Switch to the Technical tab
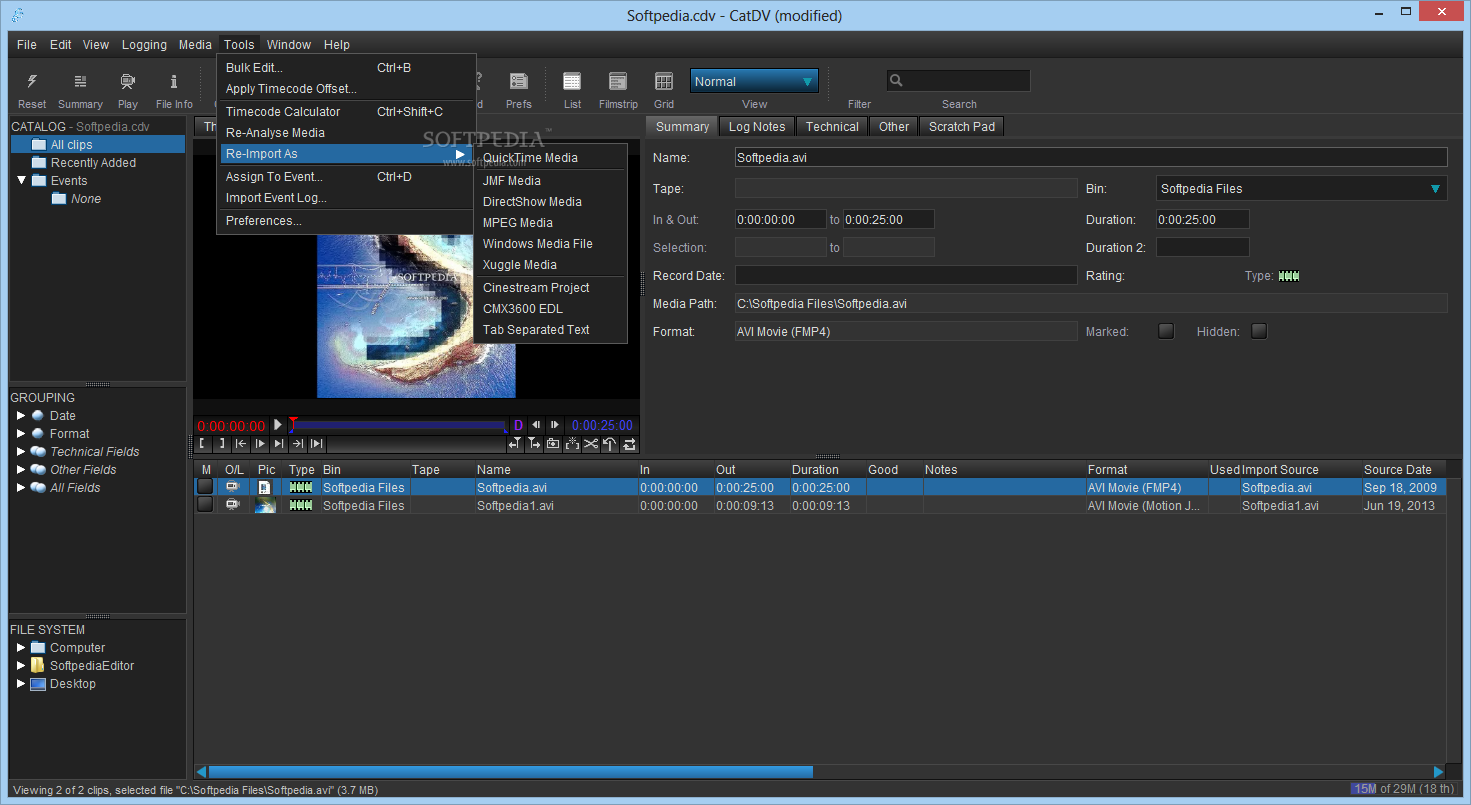Screen dimensions: 1471x805 [x=832, y=127]
